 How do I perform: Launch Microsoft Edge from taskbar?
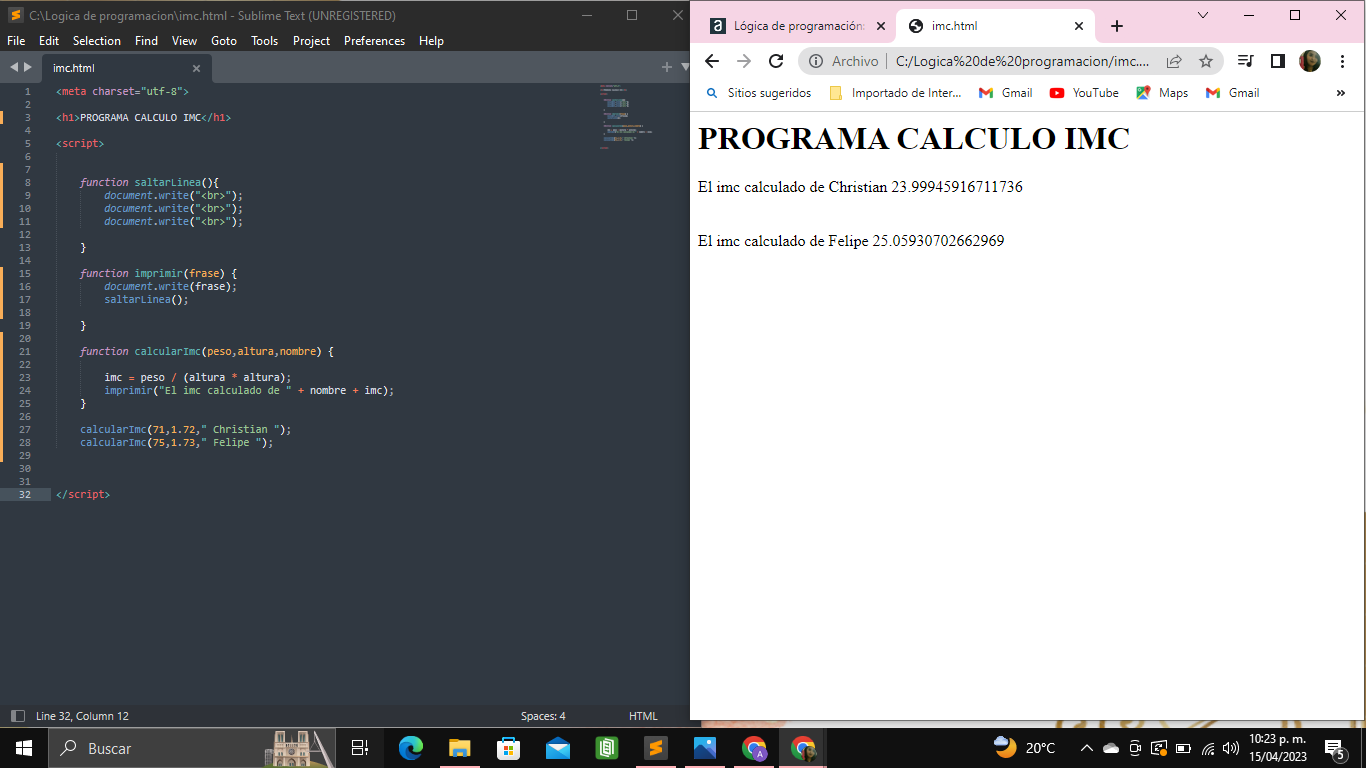pyautogui.click(x=411, y=748)
